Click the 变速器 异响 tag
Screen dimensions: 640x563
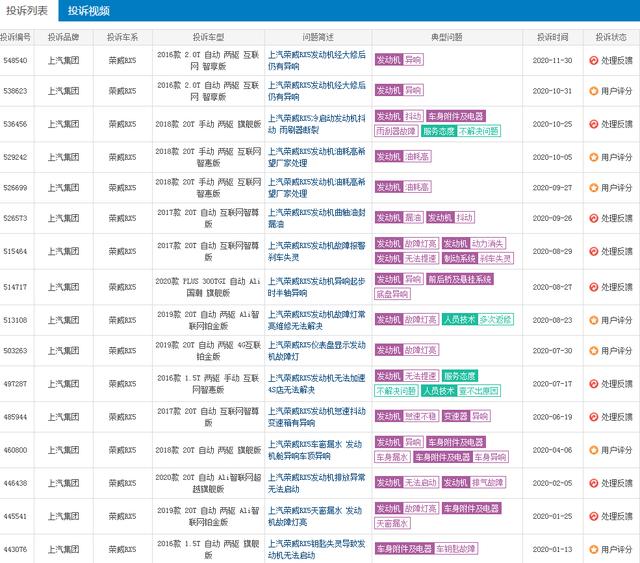tap(466, 416)
